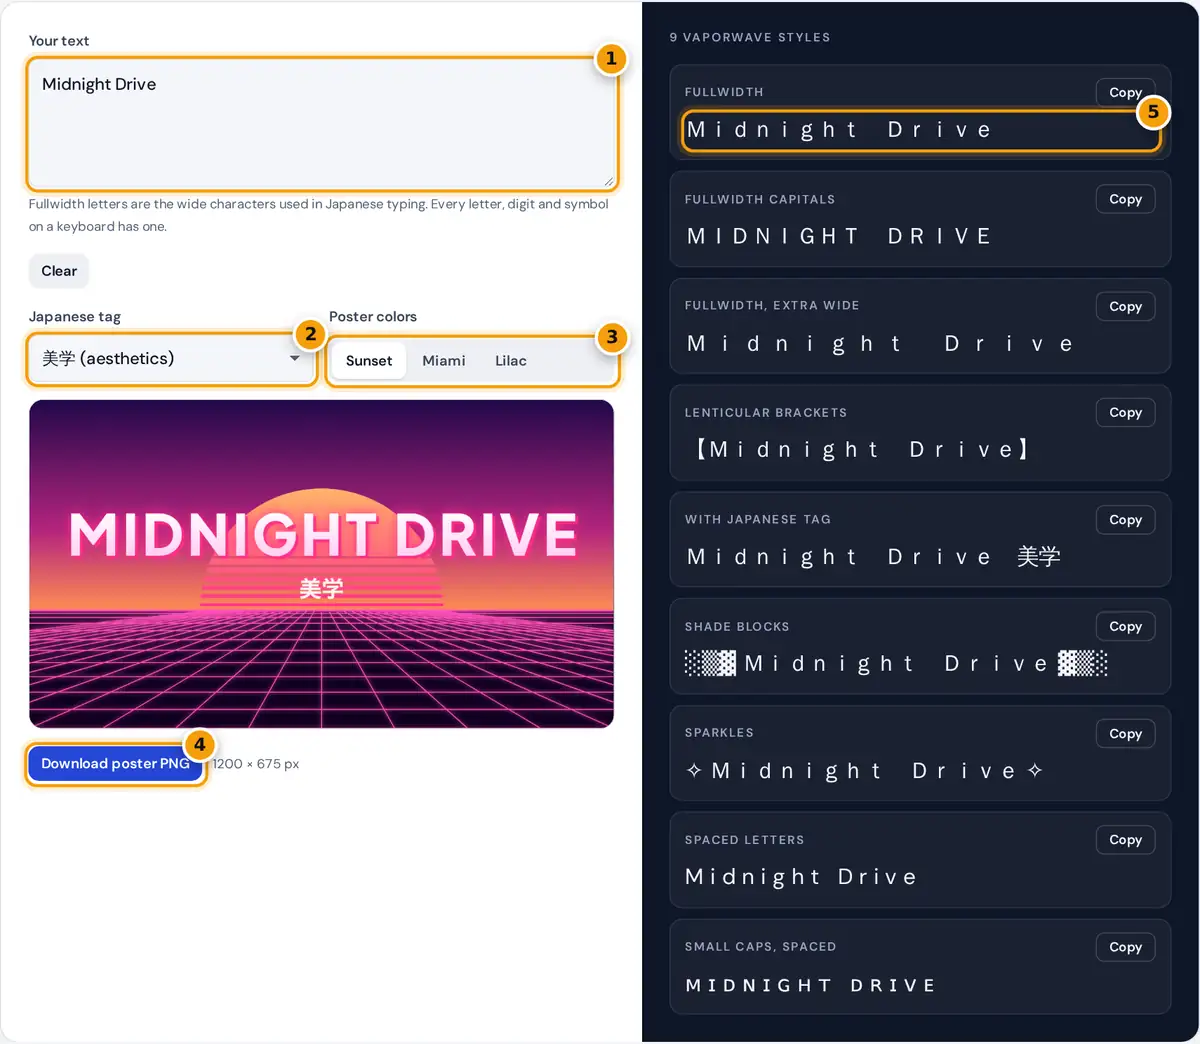Copy the basic Fullwidth style output
This screenshot has height=1044, width=1200.
coord(1125,92)
